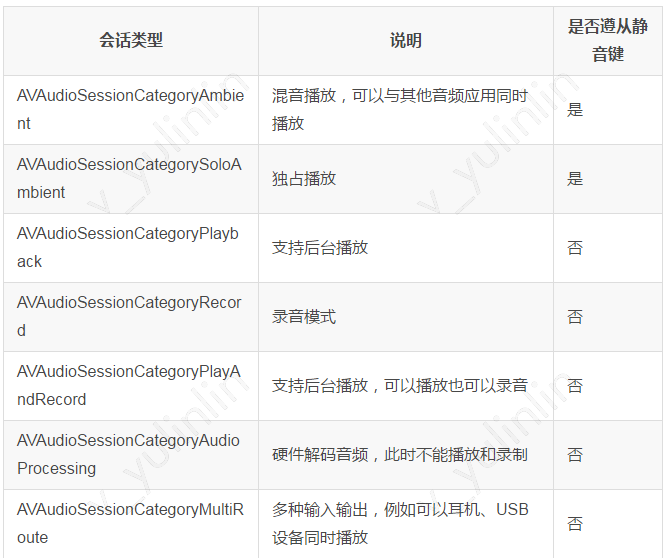Image resolution: width=666 pixels, height=558 pixels.
Task: Select the AVAudioSessionCategoryRecord cell
Action: pos(129,316)
